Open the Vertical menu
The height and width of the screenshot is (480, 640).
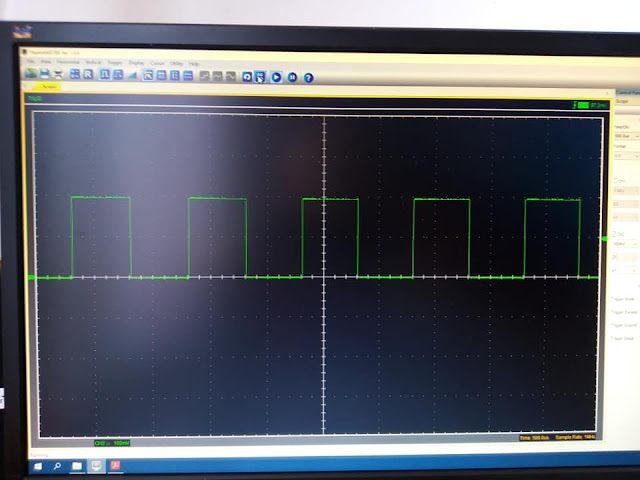[93, 62]
